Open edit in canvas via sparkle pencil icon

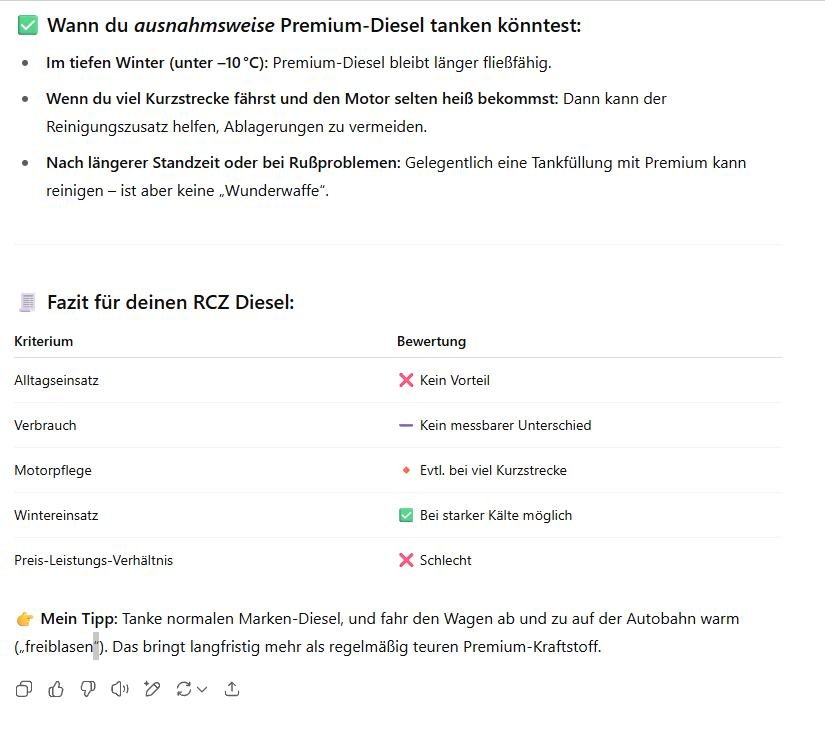point(152,689)
